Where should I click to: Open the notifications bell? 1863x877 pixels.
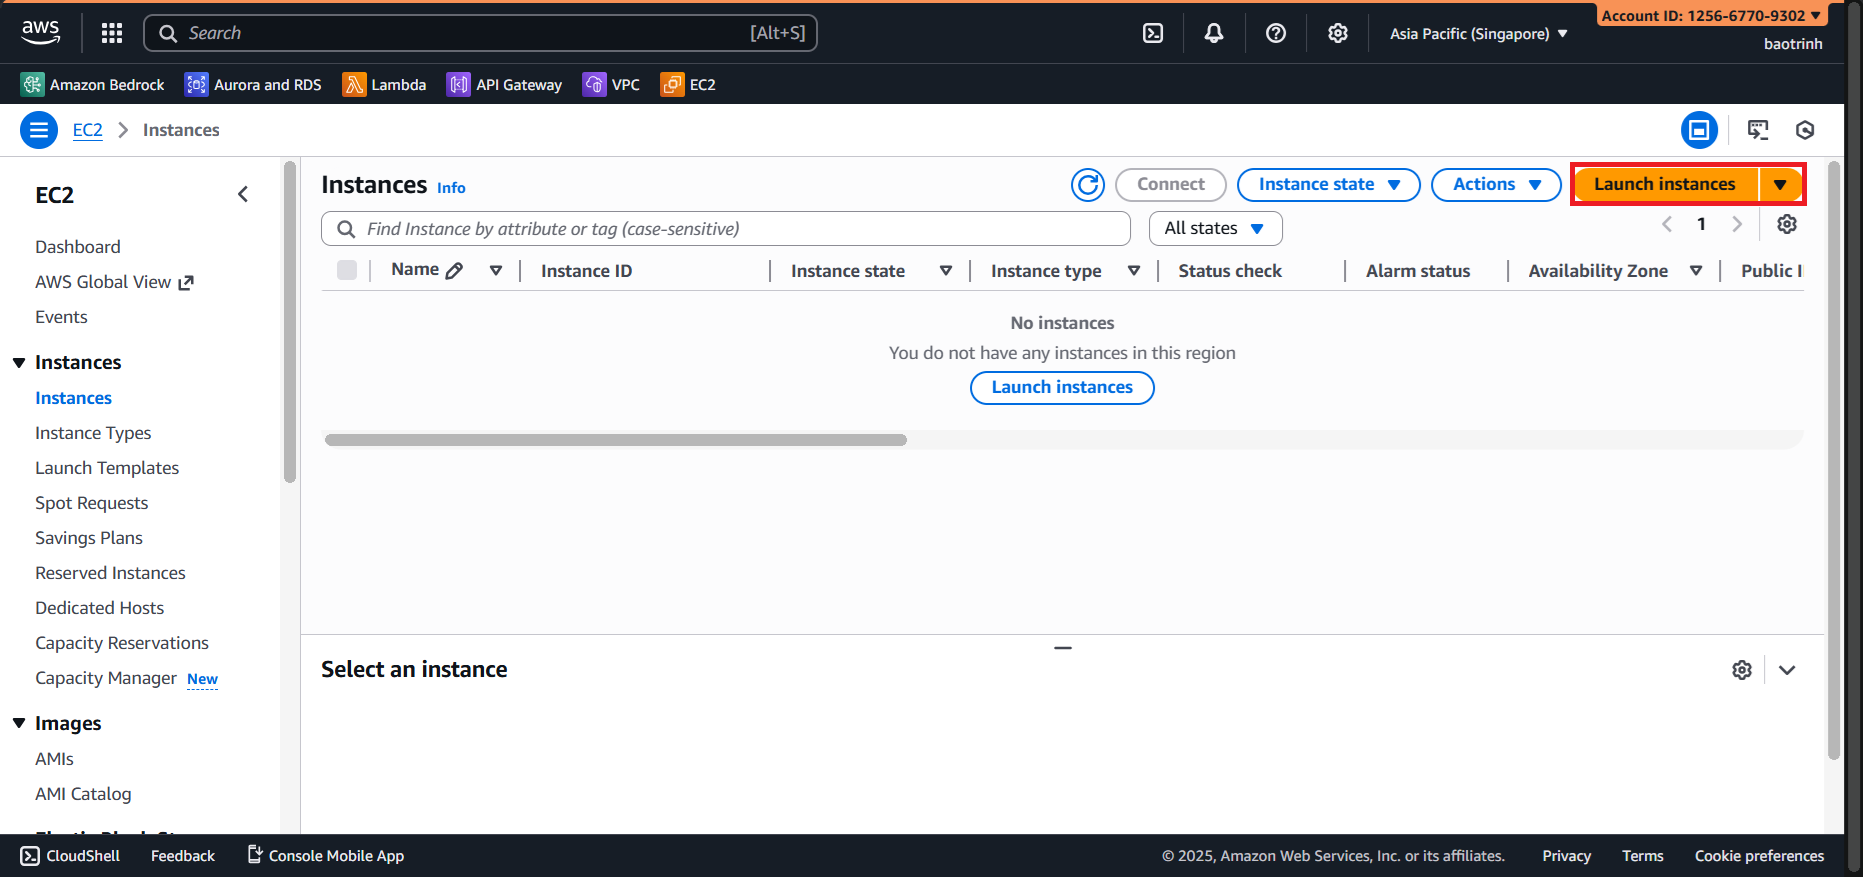click(x=1214, y=33)
